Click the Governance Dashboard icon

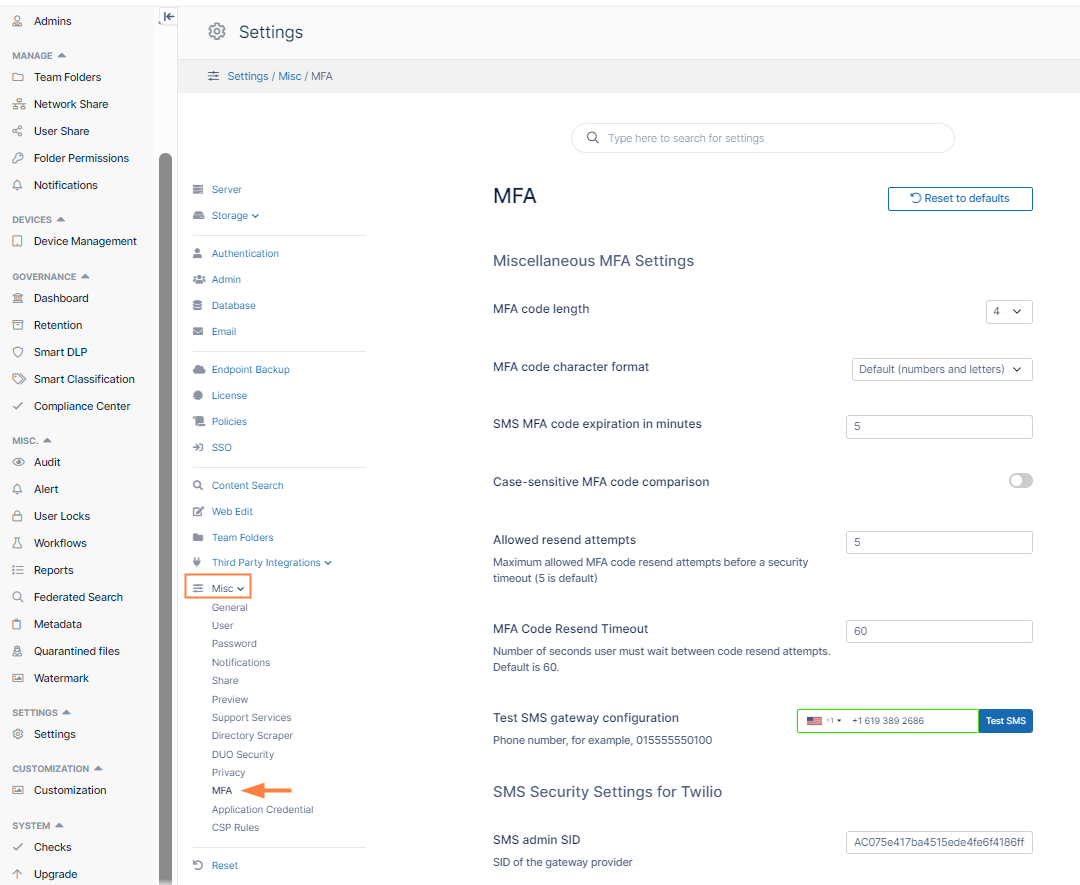pos(19,298)
